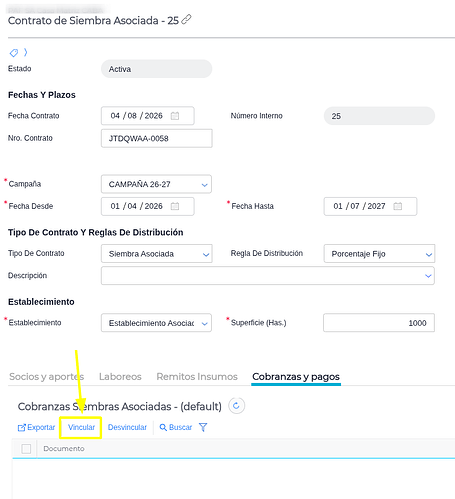Click the Nro. Contrato input field
This screenshot has height=499, width=455.
[x=157, y=138]
